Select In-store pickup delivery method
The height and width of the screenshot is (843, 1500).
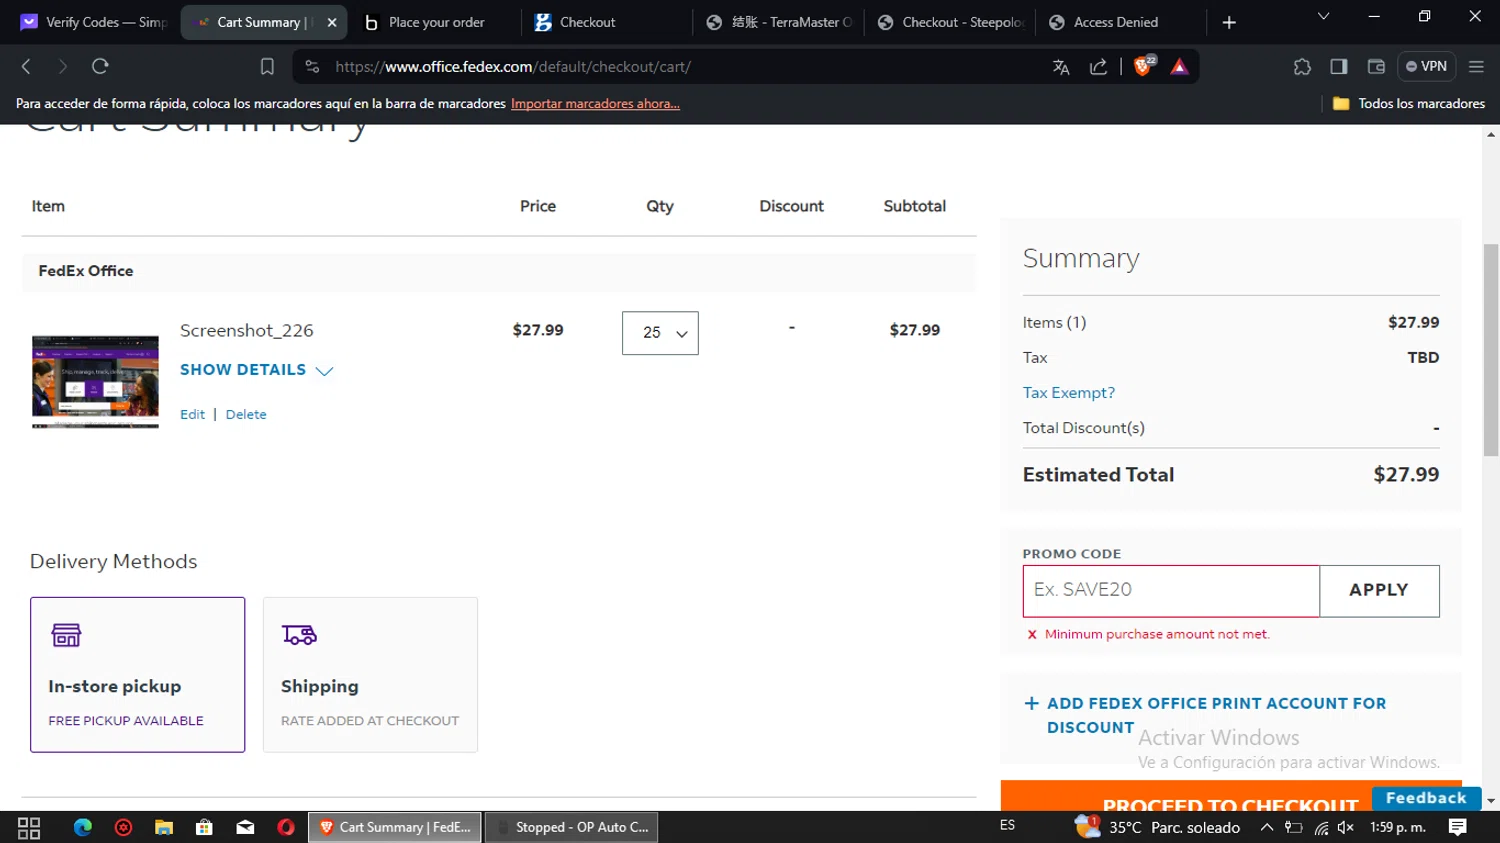[137, 675]
